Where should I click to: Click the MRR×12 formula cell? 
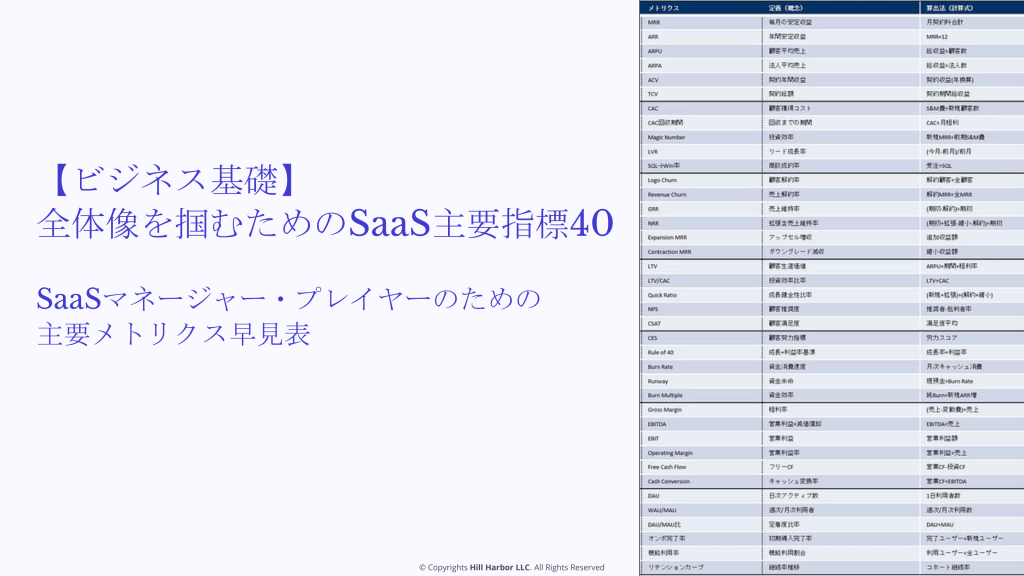tap(937, 36)
